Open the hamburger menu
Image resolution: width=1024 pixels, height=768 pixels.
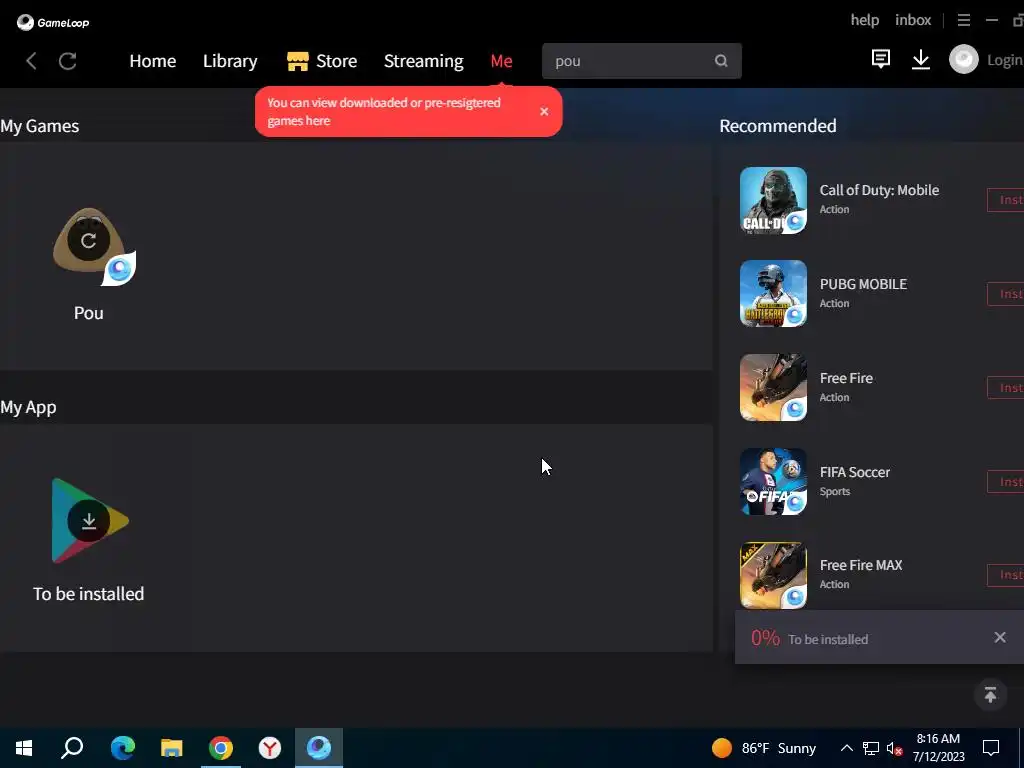[x=963, y=20]
